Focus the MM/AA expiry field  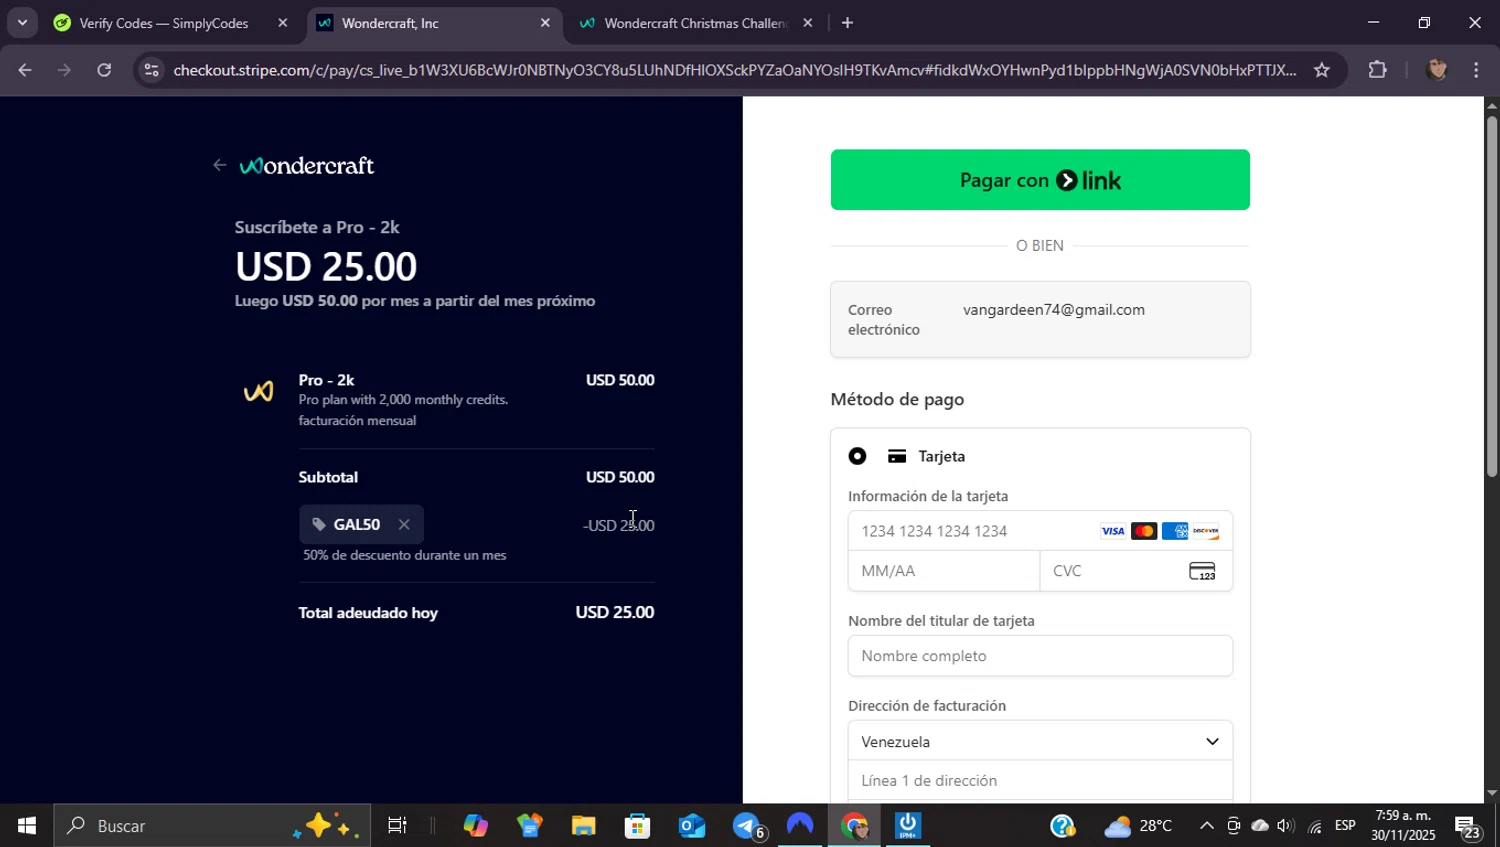pos(944,571)
